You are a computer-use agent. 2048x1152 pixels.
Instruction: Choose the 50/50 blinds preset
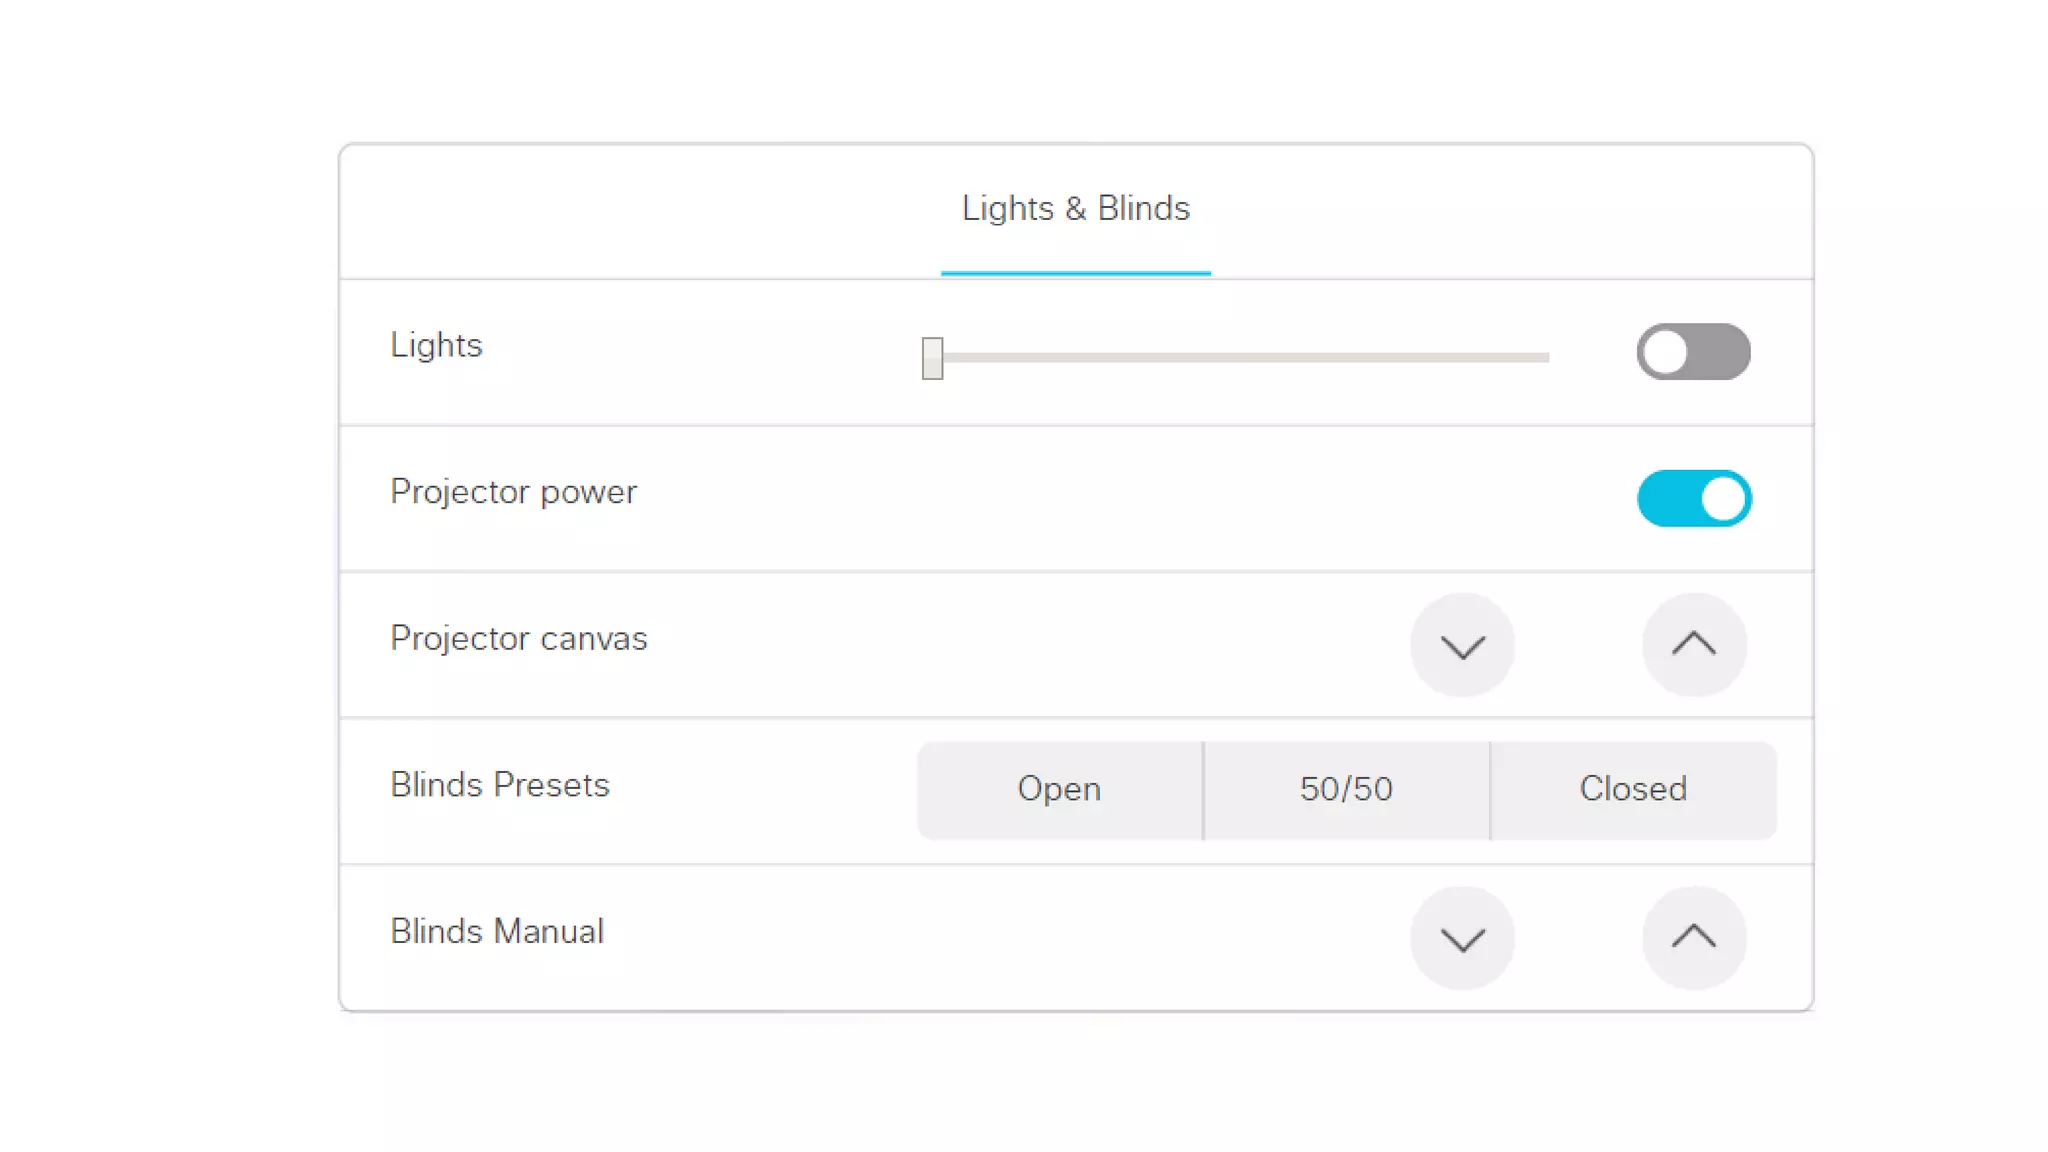click(x=1346, y=789)
